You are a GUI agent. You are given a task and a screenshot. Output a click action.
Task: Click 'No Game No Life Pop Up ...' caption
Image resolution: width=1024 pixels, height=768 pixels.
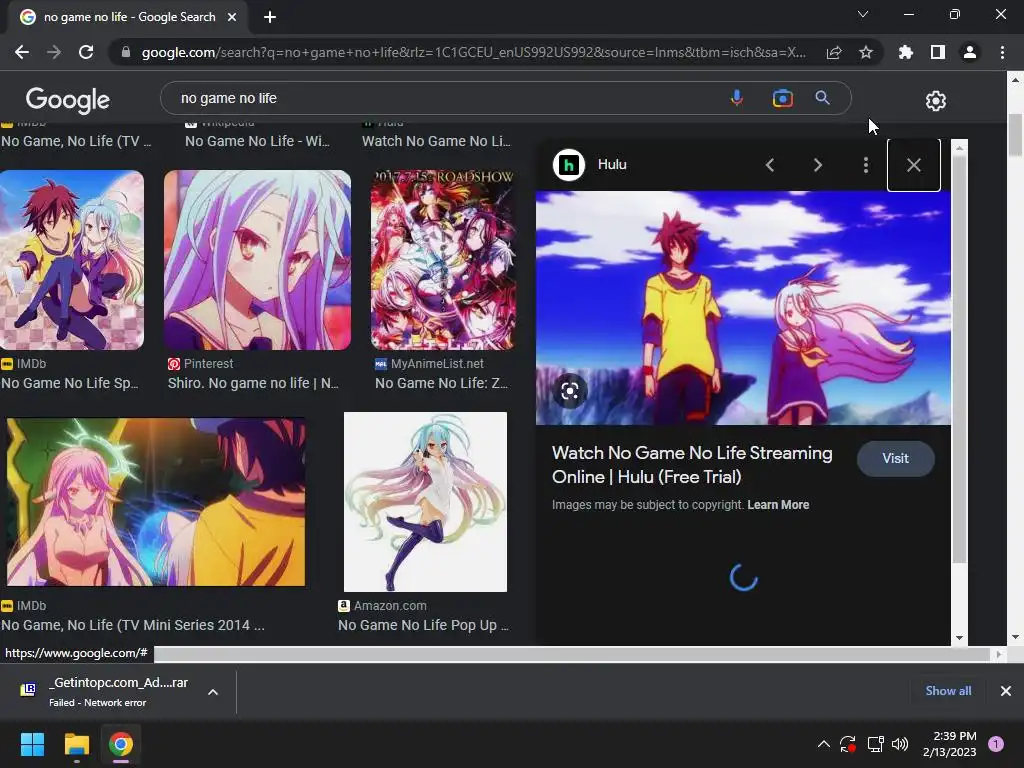(x=423, y=625)
